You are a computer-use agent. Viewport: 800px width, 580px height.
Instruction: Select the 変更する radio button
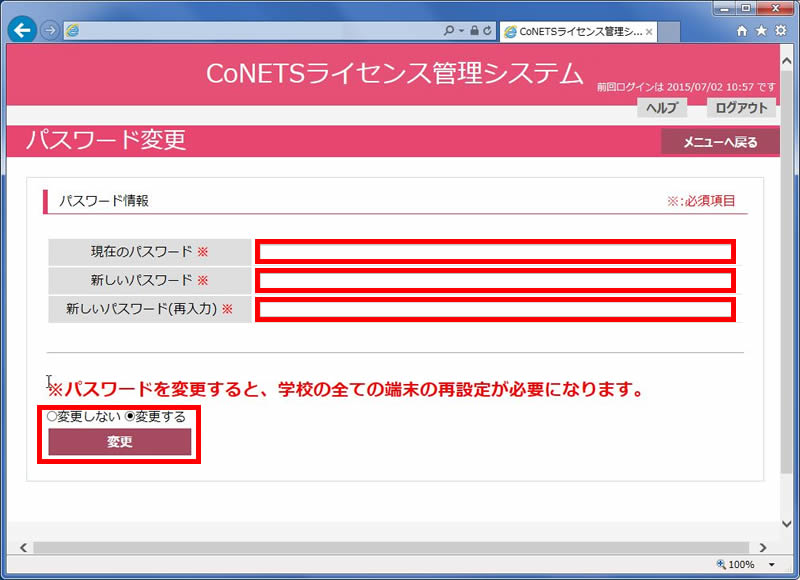[130, 416]
